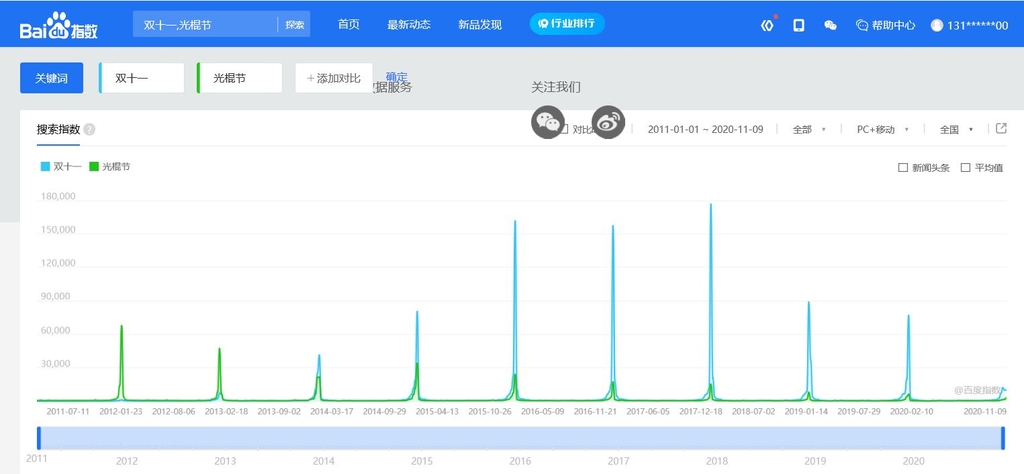Open the 帮助中心 help center
The width and height of the screenshot is (1024, 474).
[886, 25]
